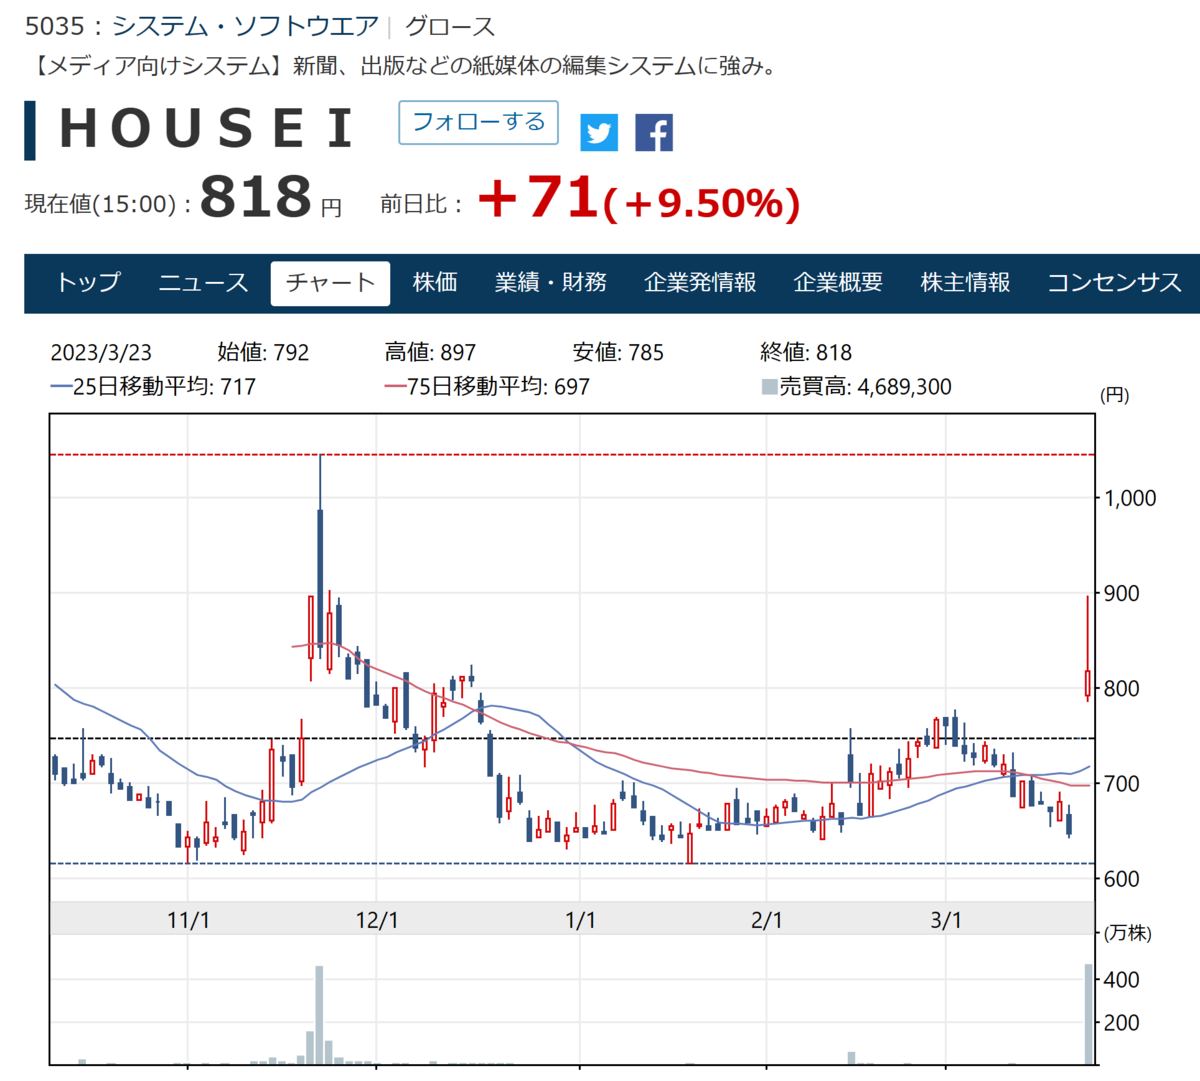The width and height of the screenshot is (1200, 1081).
Task: Click the 高値: 897 value
Action: coord(430,353)
